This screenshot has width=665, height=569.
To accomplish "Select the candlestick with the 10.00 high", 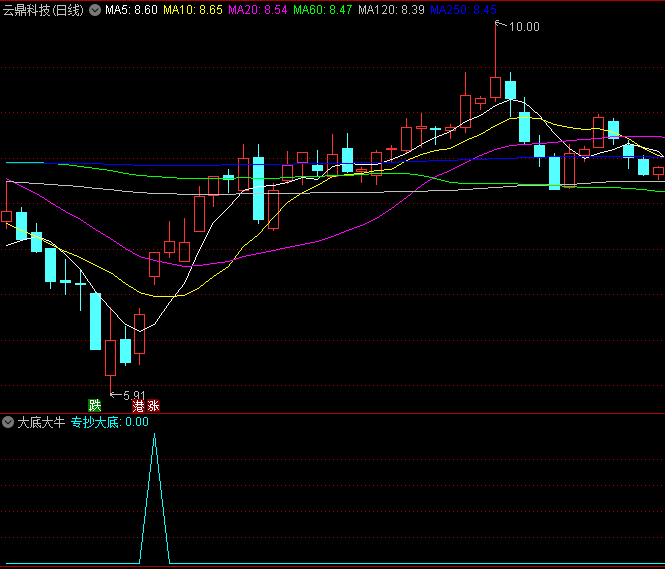I will [495, 87].
